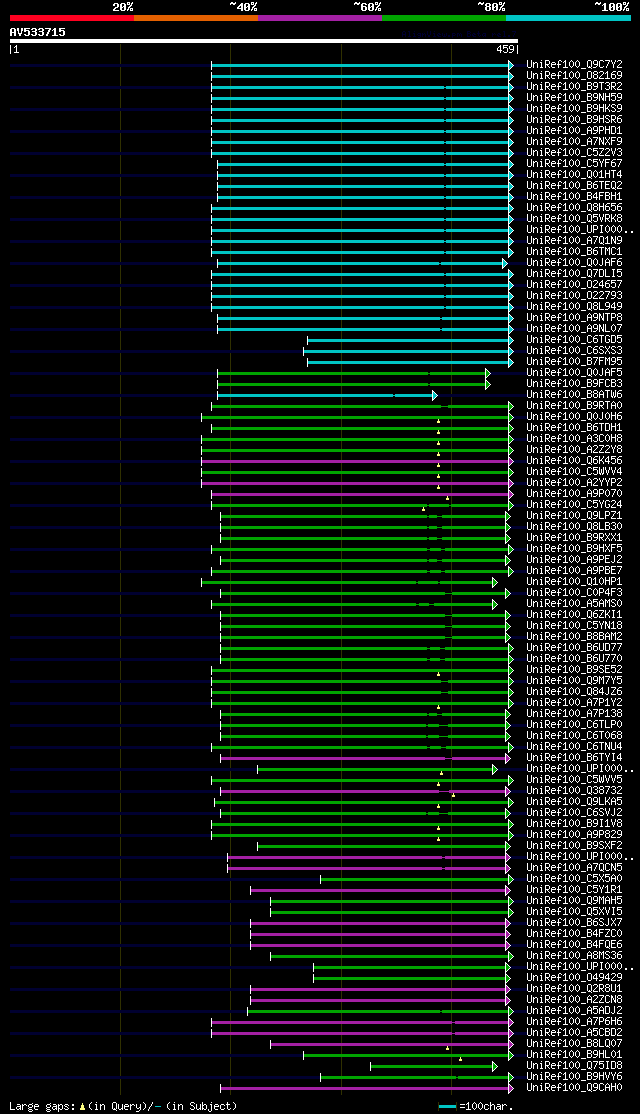
Task: Open hit UniRef100_Q5VRK8
Action: tap(575, 219)
